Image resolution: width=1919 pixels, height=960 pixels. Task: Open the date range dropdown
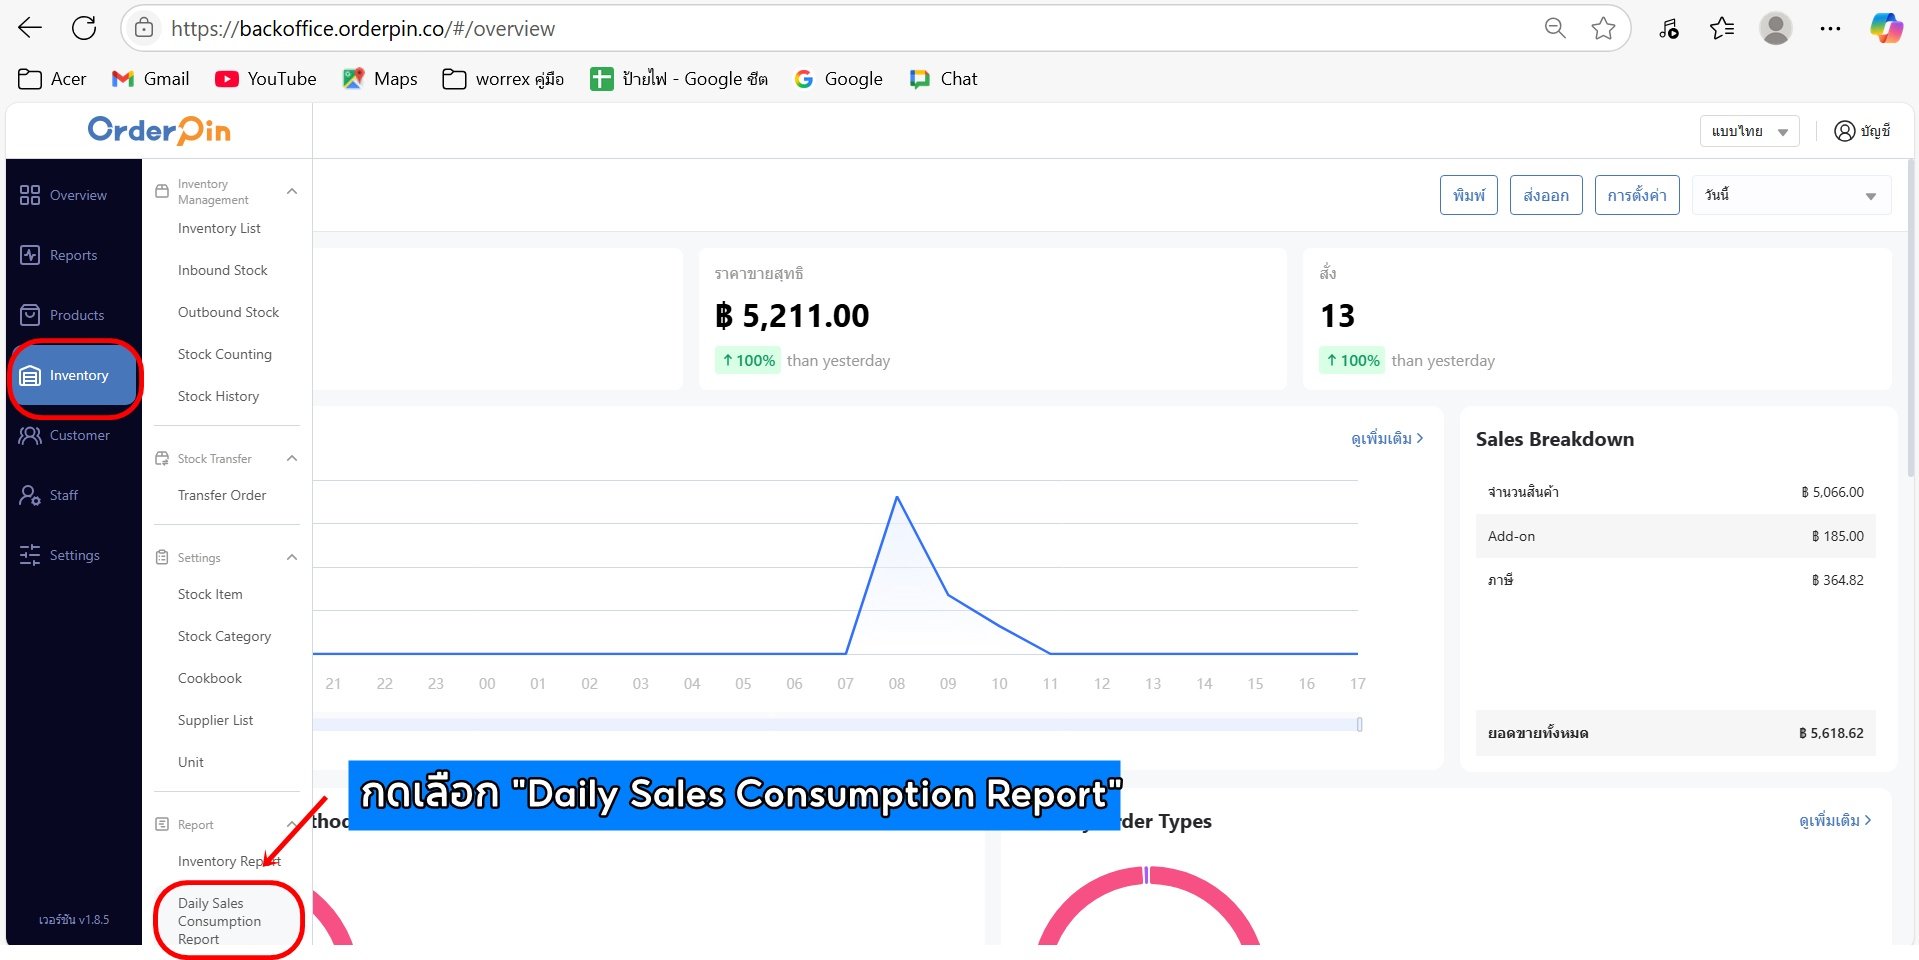click(x=1791, y=195)
